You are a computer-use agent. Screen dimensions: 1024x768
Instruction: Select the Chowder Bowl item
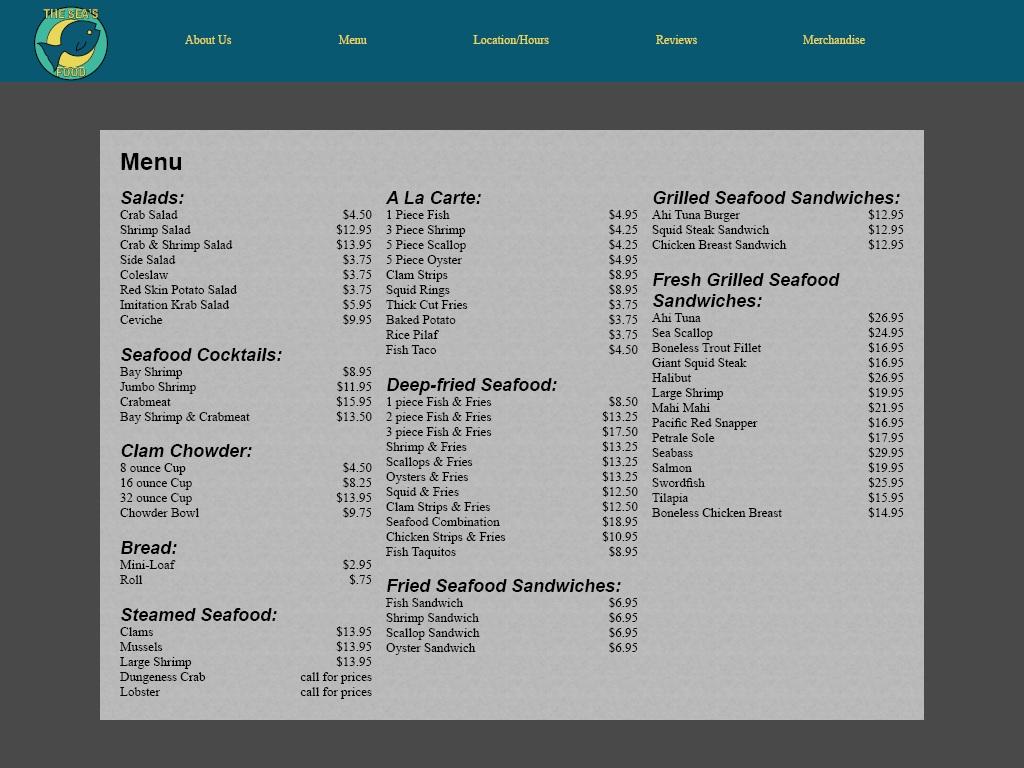pyautogui.click(x=159, y=513)
